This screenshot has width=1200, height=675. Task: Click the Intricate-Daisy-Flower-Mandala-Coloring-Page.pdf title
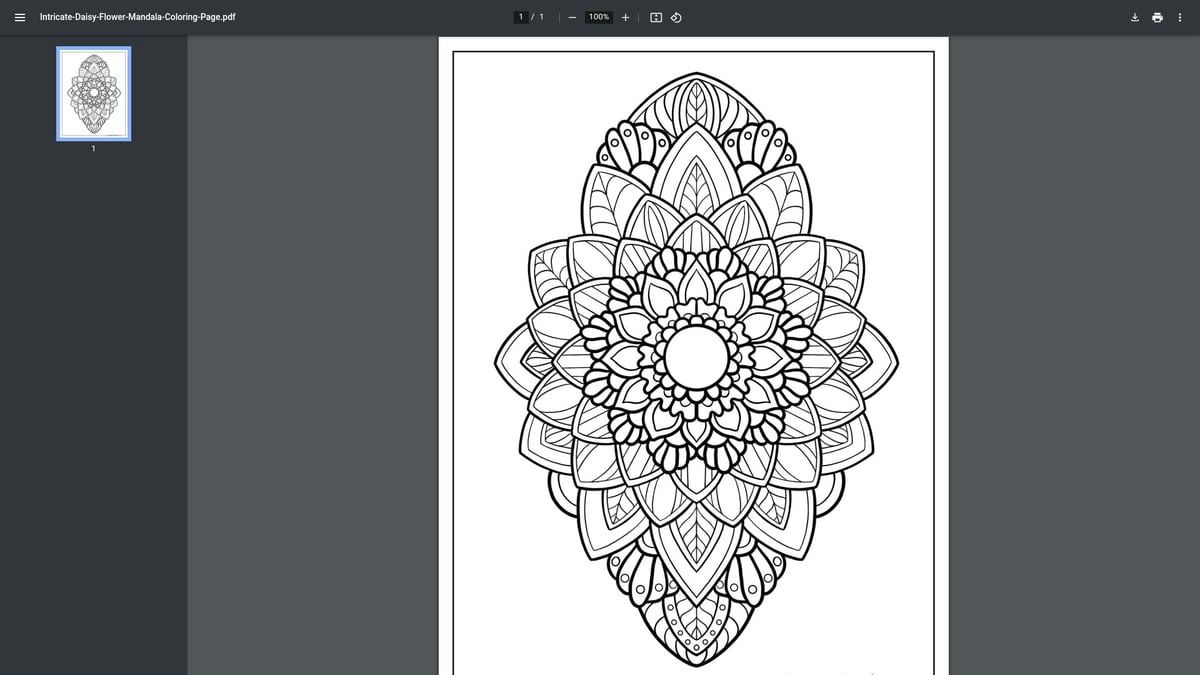(x=135, y=16)
